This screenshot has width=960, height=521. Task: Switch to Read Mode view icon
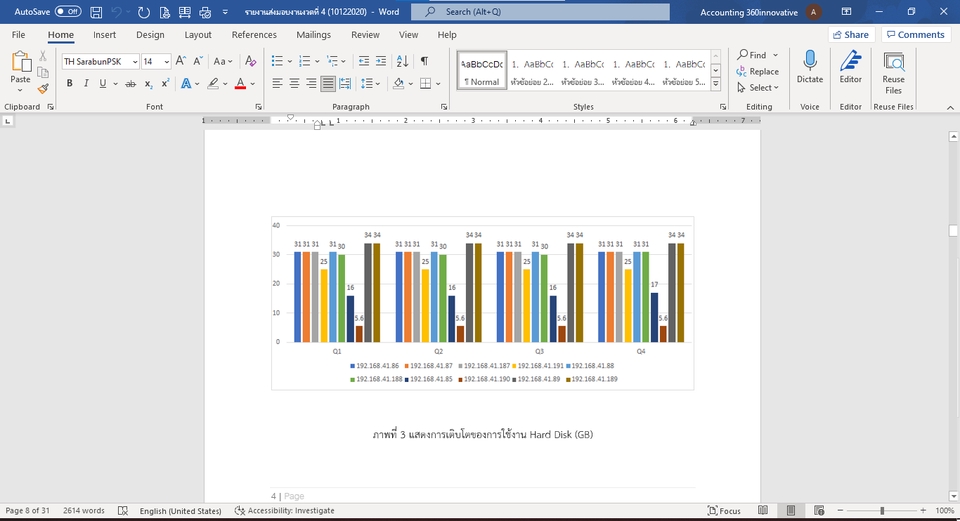(x=763, y=511)
